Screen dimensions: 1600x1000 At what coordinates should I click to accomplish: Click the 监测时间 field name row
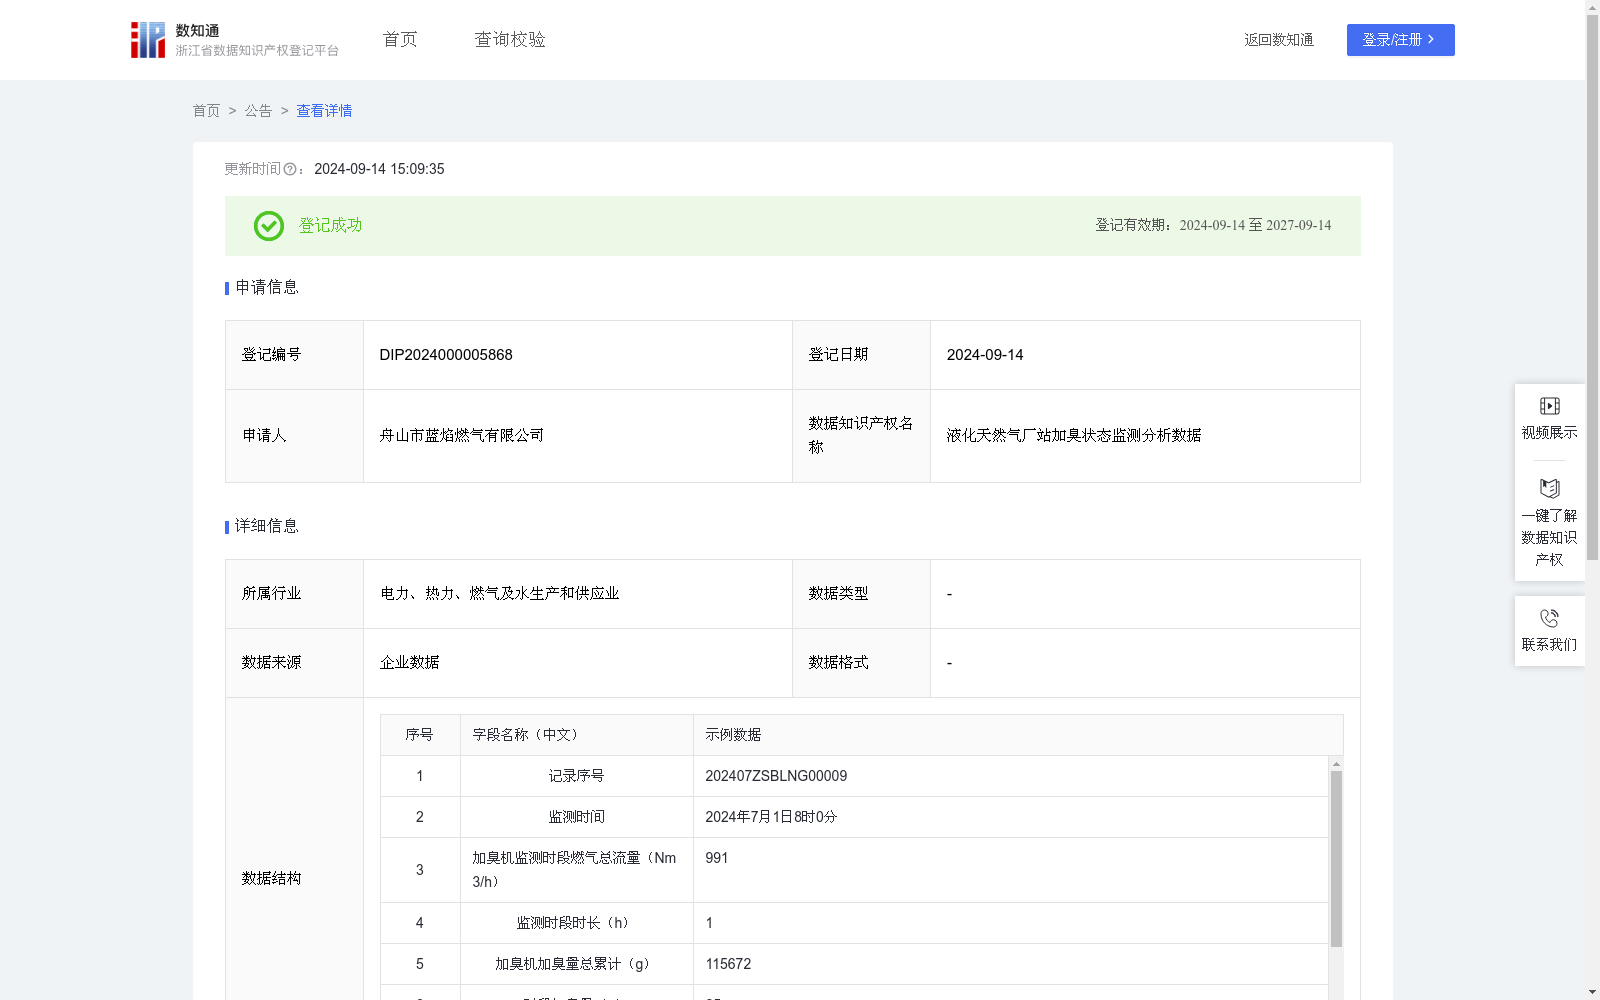[577, 817]
